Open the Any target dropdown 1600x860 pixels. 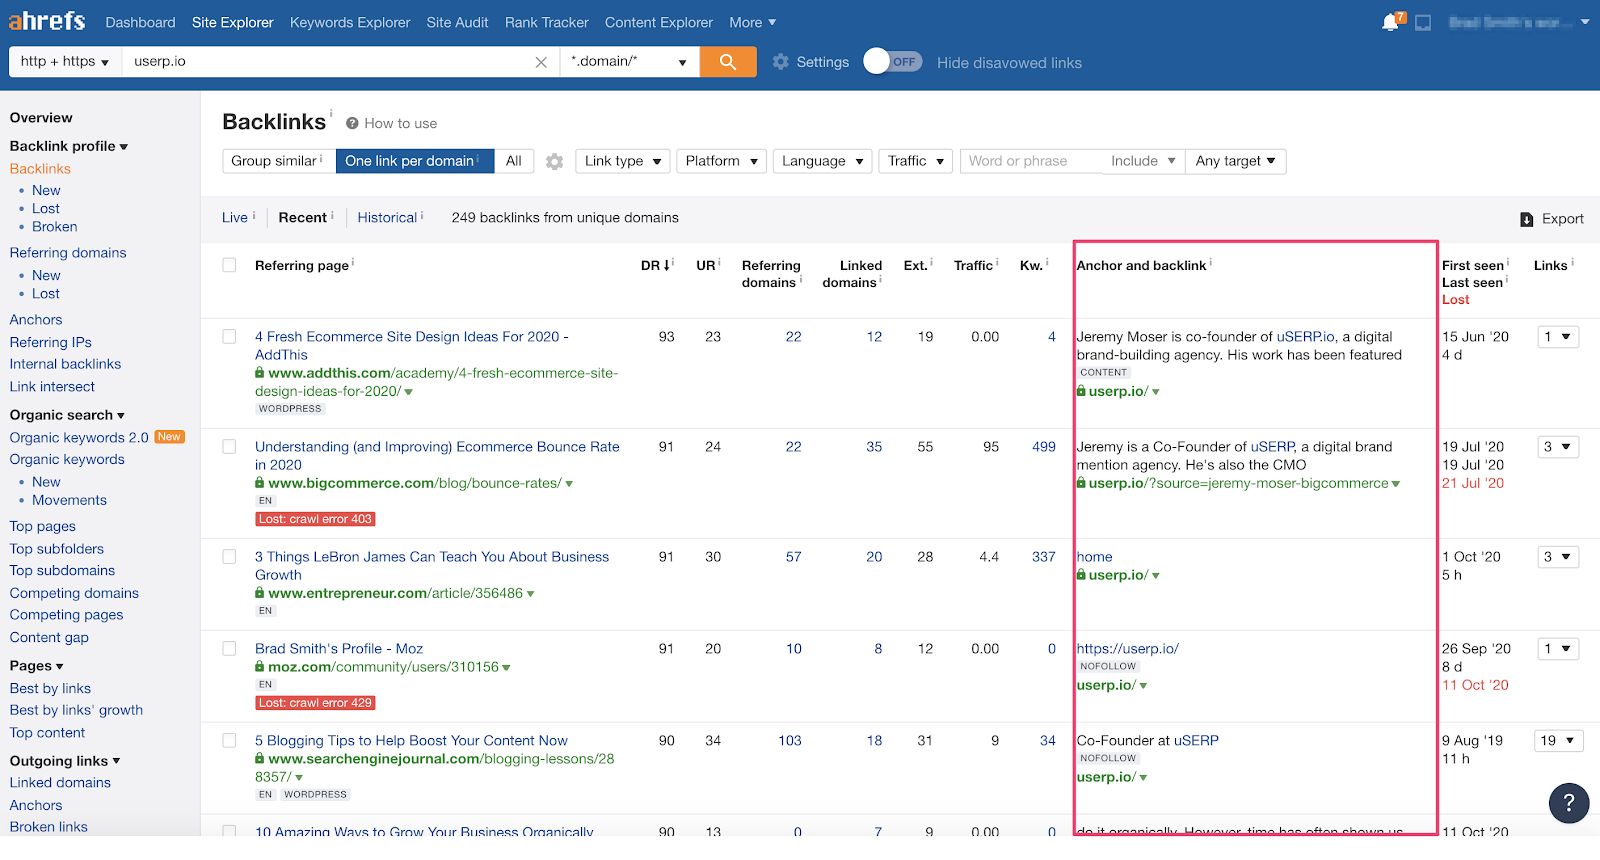(x=1236, y=161)
